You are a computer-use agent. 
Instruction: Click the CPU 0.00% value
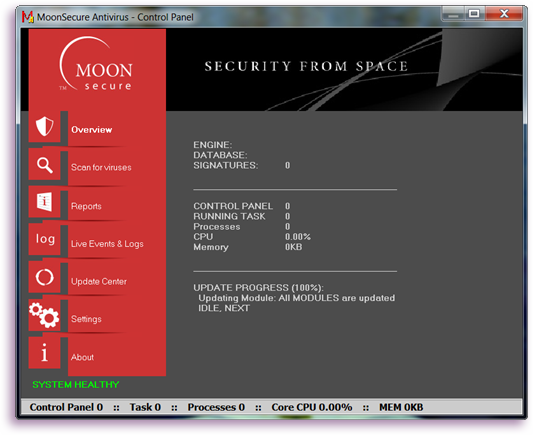pyautogui.click(x=298, y=237)
